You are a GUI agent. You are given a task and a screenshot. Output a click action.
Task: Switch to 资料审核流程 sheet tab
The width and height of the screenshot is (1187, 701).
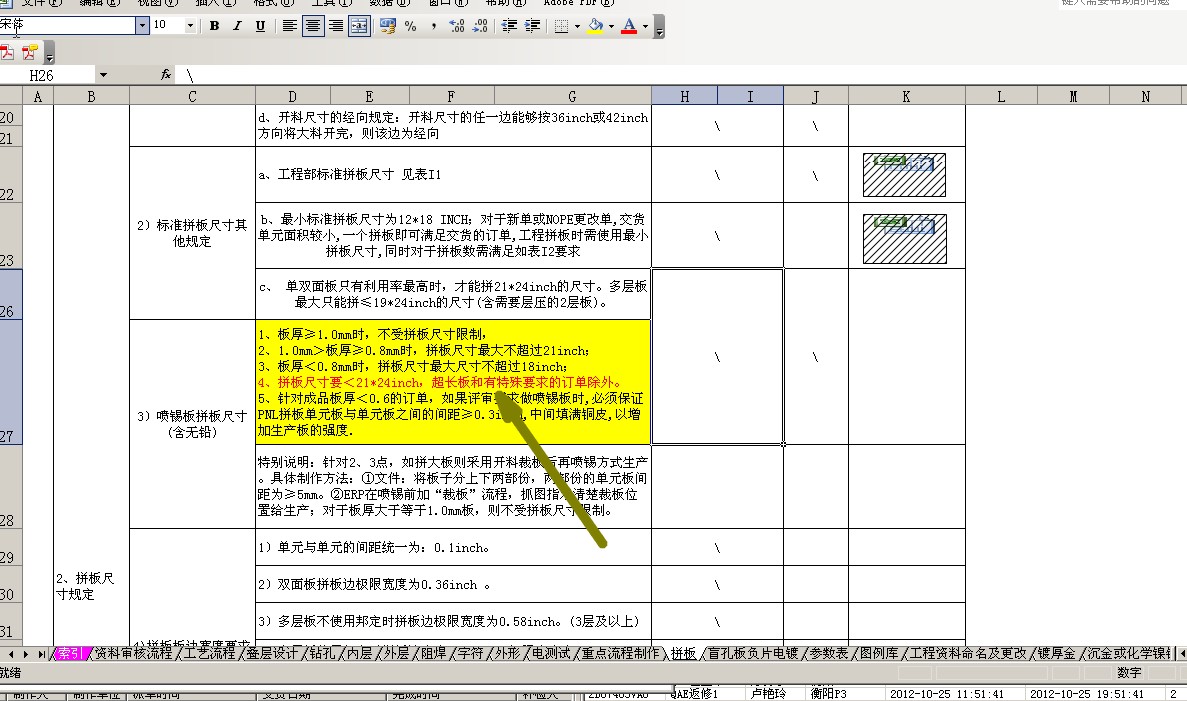pos(133,653)
